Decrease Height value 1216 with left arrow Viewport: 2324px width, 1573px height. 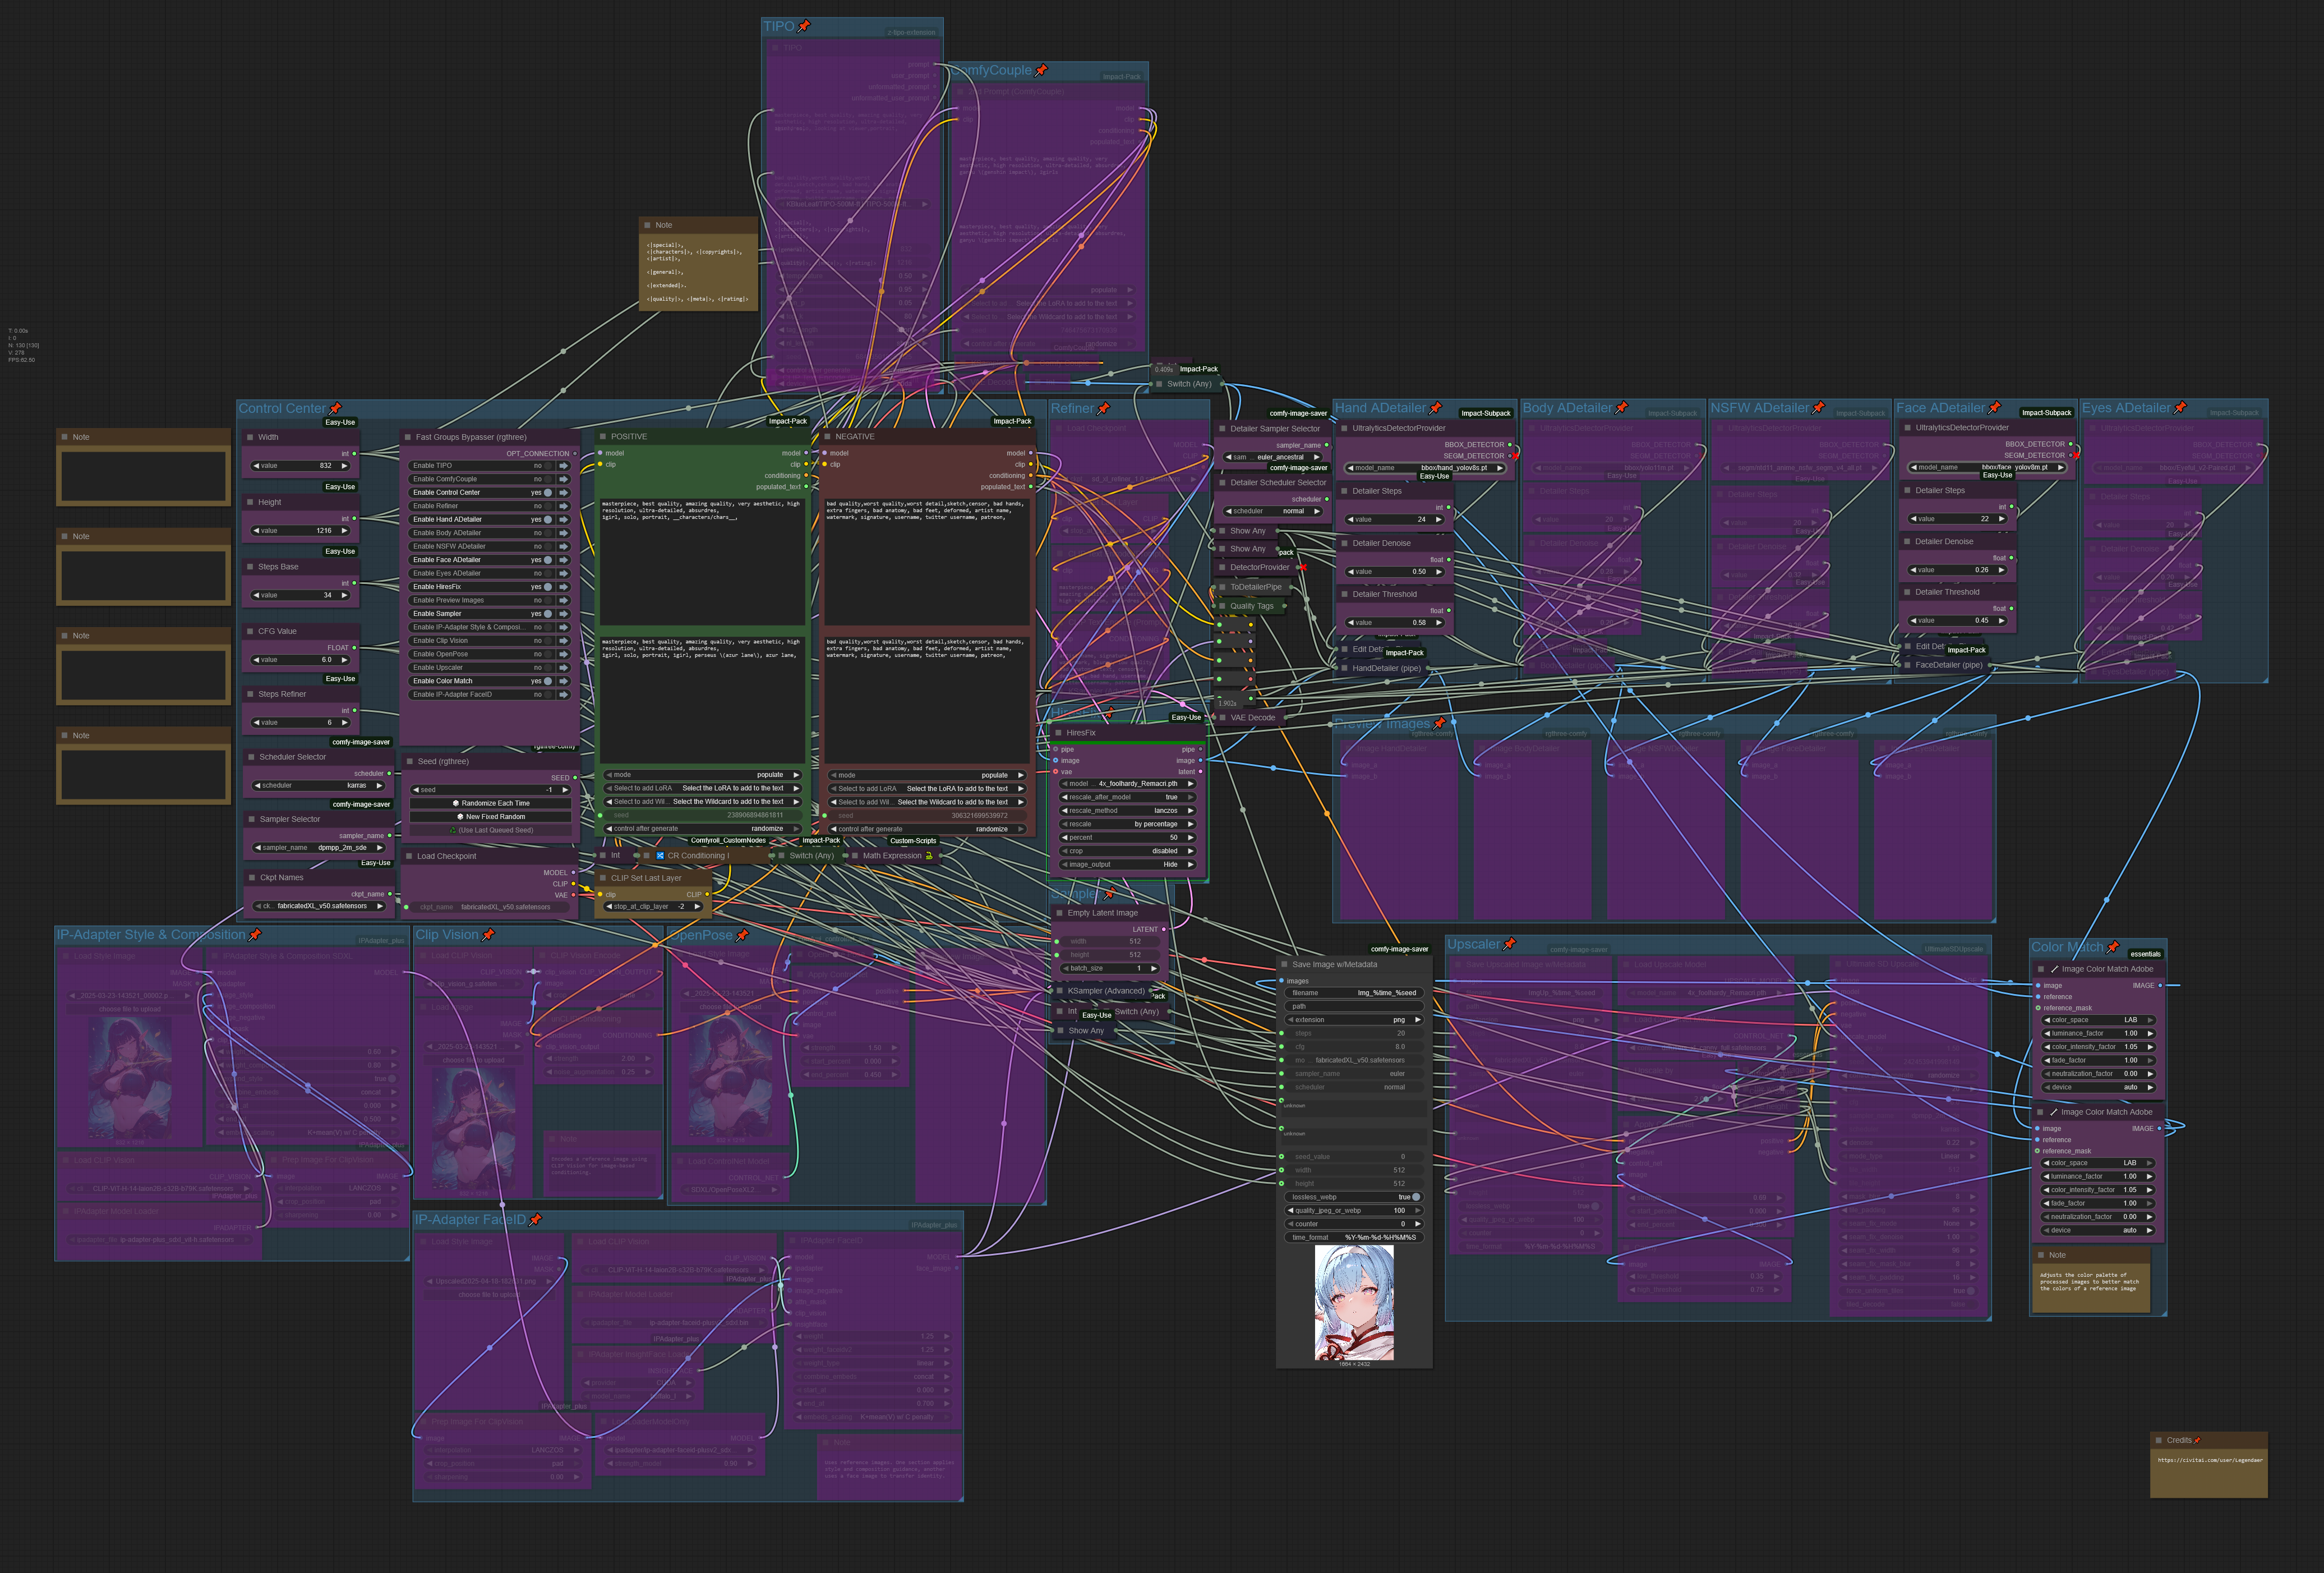pos(257,531)
